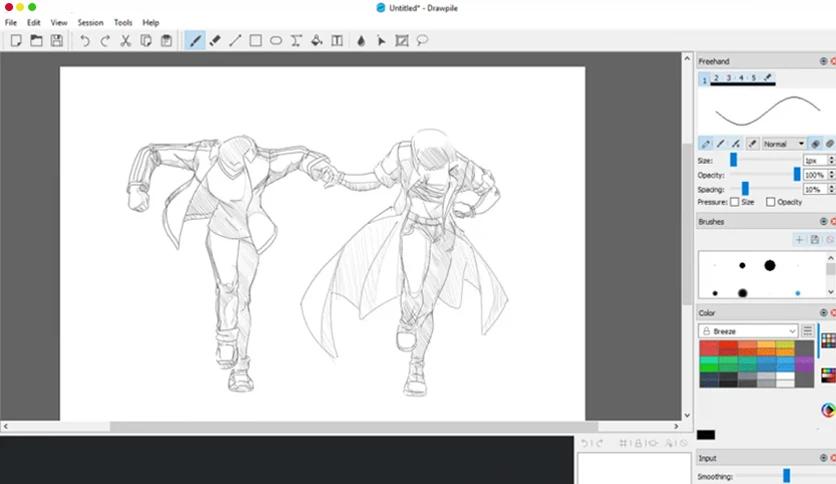Screen dimensions: 836x484
Task: Open the Breeze palette dropdown
Action: click(748, 331)
